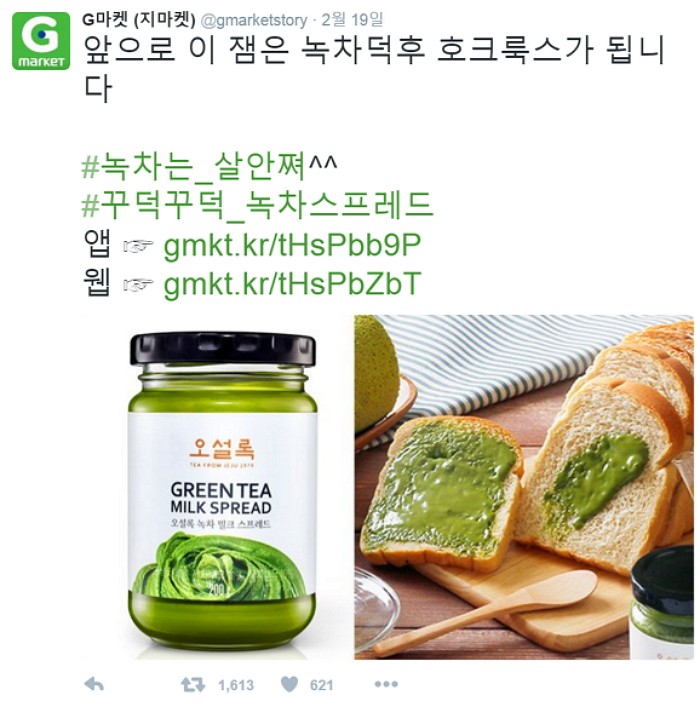The width and height of the screenshot is (700, 707).
Task: Like the tweet with the heart icon
Action: pyautogui.click(x=290, y=685)
